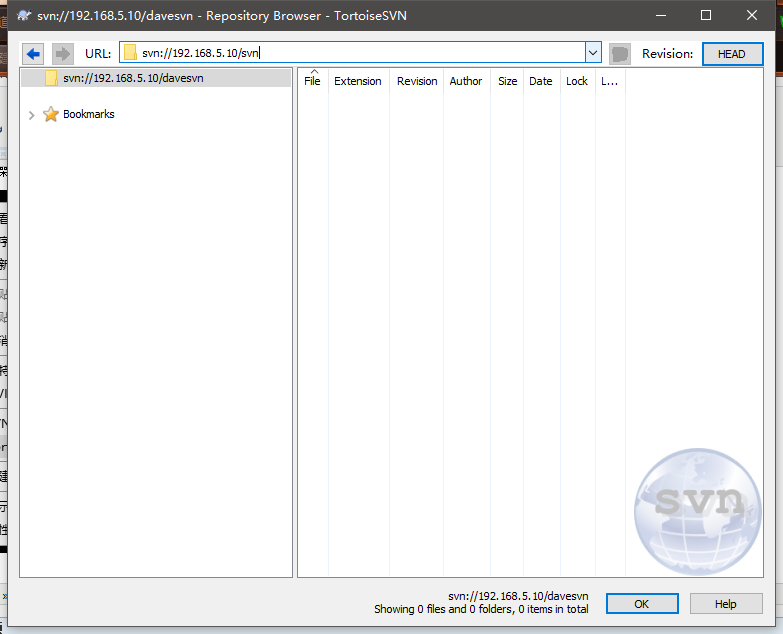Sort by Author column header
Image resolution: width=783 pixels, height=634 pixels.
pos(466,81)
